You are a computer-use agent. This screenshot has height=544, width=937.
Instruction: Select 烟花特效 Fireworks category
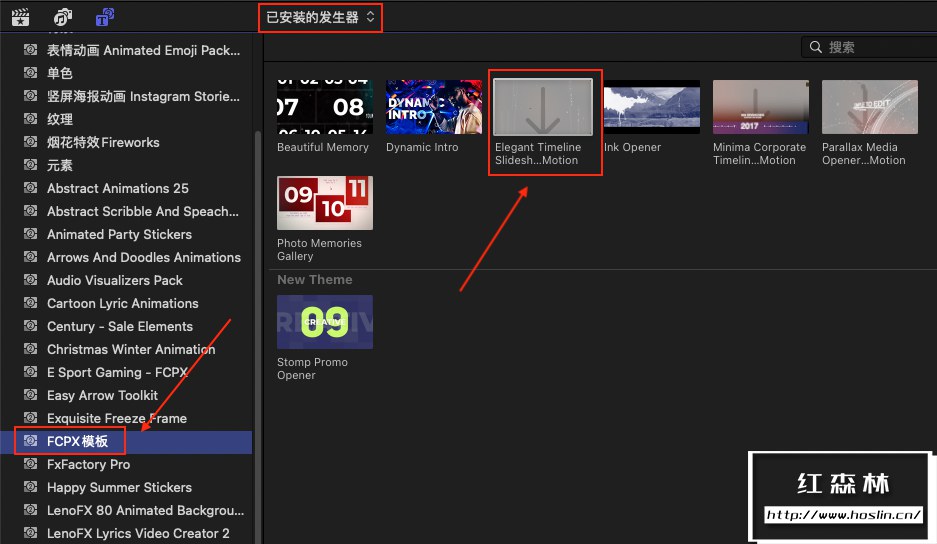pos(126,142)
